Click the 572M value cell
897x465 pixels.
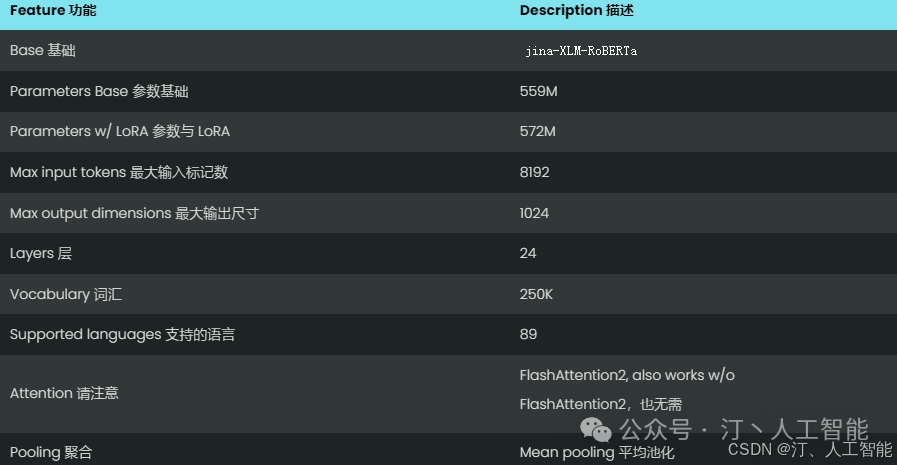coord(537,131)
